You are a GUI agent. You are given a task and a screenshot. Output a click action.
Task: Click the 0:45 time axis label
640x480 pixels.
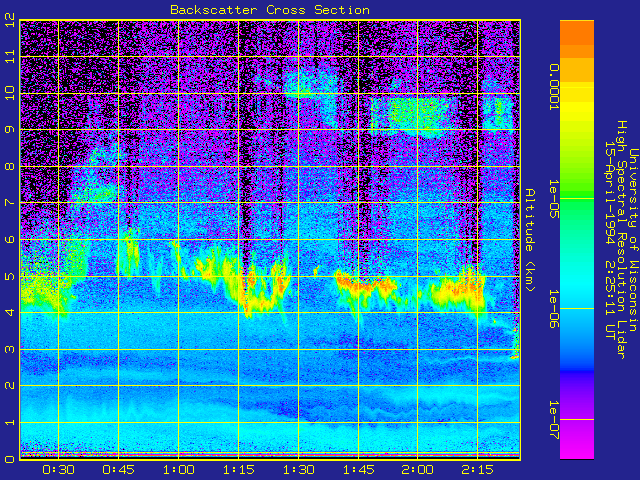point(118,470)
